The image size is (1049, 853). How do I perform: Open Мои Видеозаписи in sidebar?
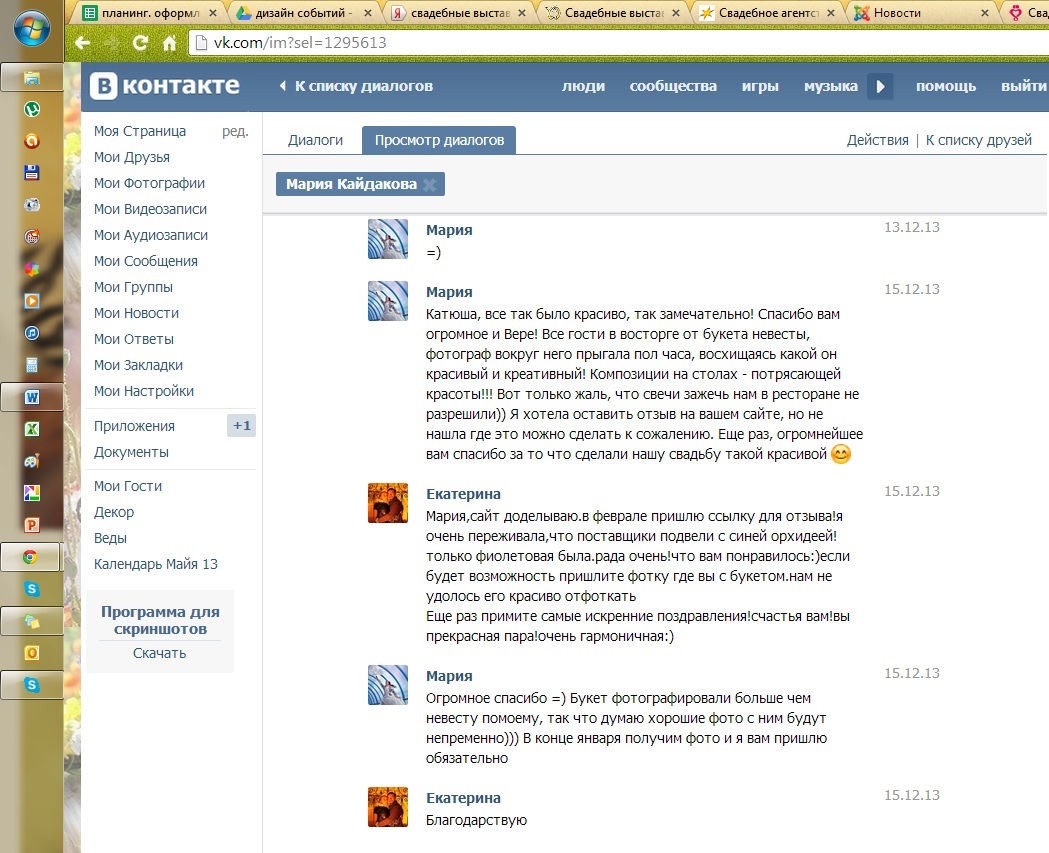pos(151,209)
